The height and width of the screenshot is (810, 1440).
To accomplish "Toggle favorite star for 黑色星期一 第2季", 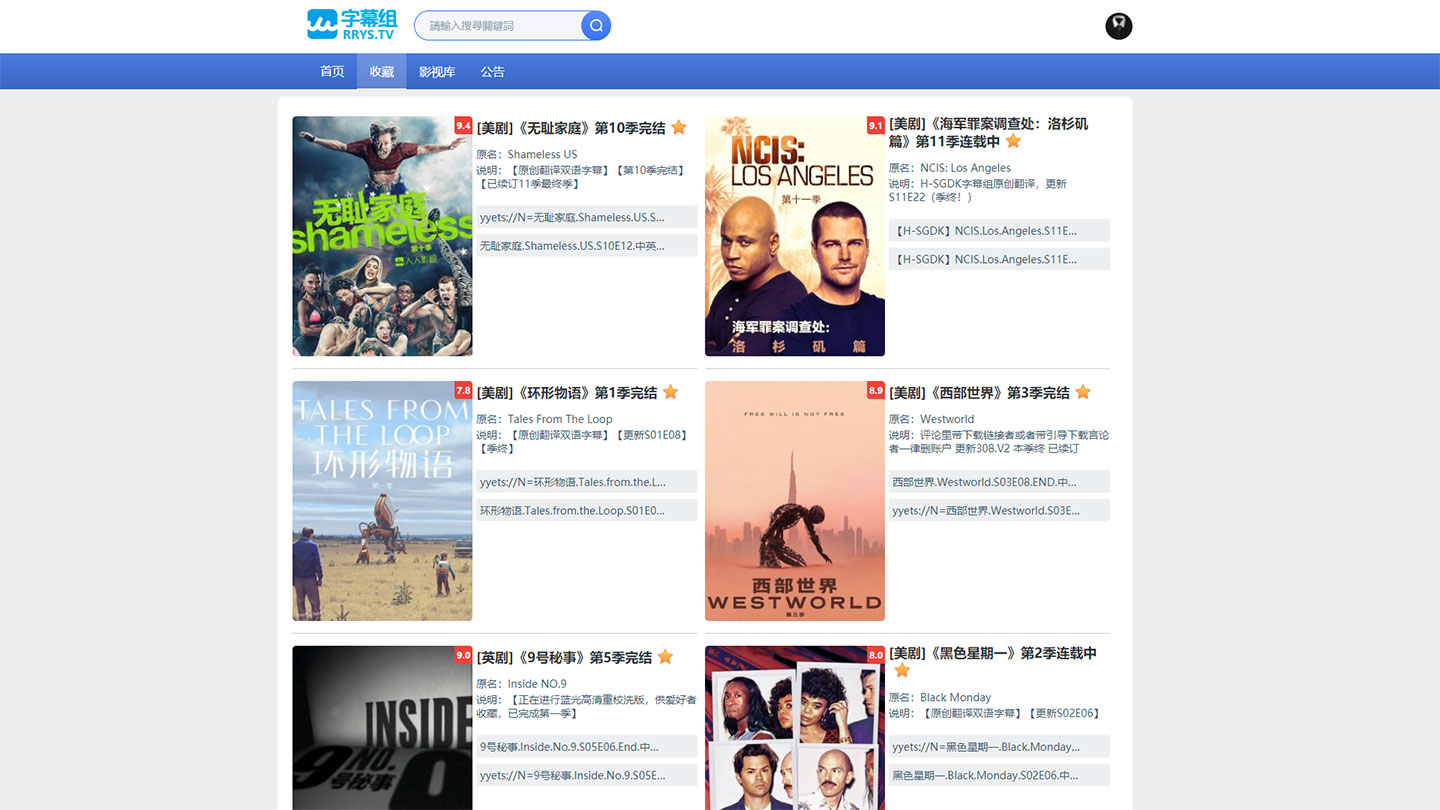I will [x=902, y=670].
